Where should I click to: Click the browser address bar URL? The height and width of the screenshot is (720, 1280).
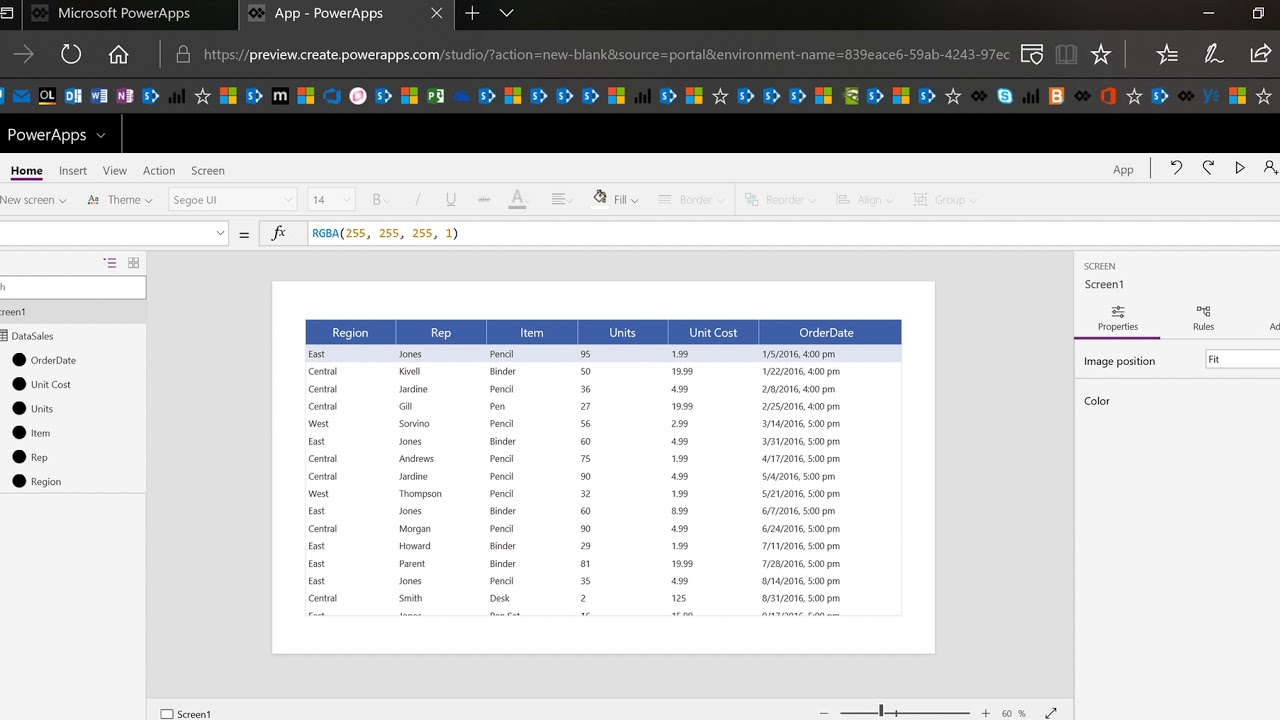pos(606,54)
